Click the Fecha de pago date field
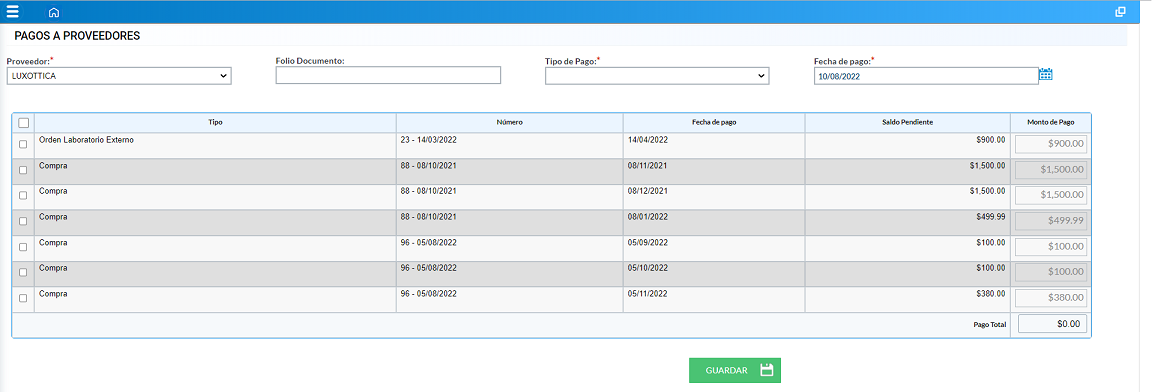The image size is (1158, 392). [926, 76]
